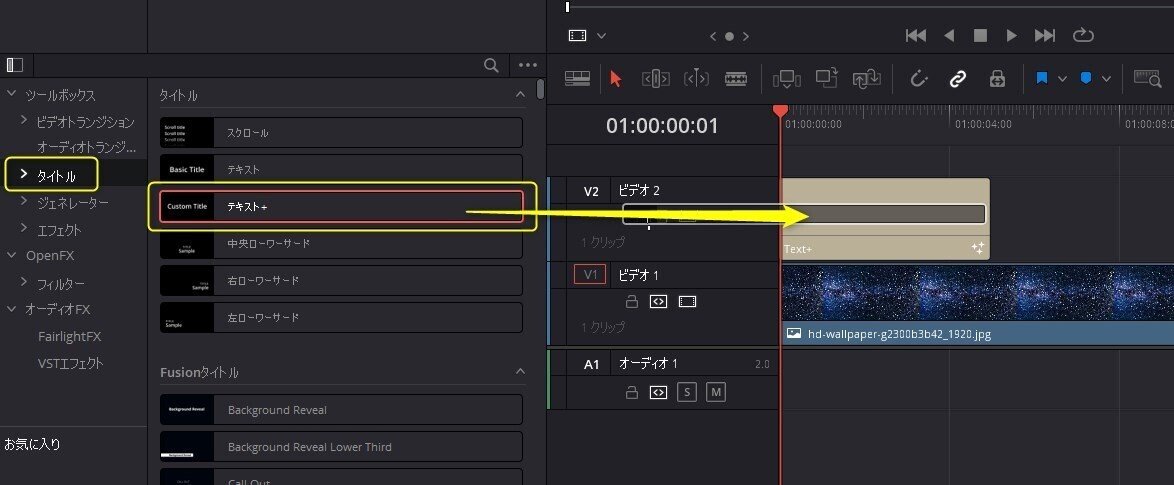Viewport: 1174px width, 485px height.
Task: Solo the オーディオ 1 track
Action: [687, 391]
